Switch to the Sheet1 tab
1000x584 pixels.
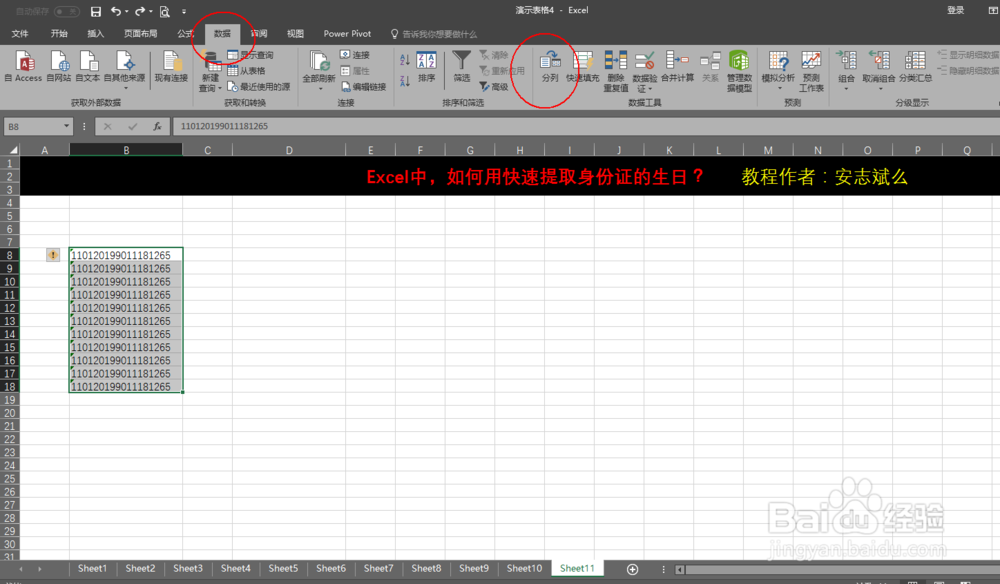[92, 568]
